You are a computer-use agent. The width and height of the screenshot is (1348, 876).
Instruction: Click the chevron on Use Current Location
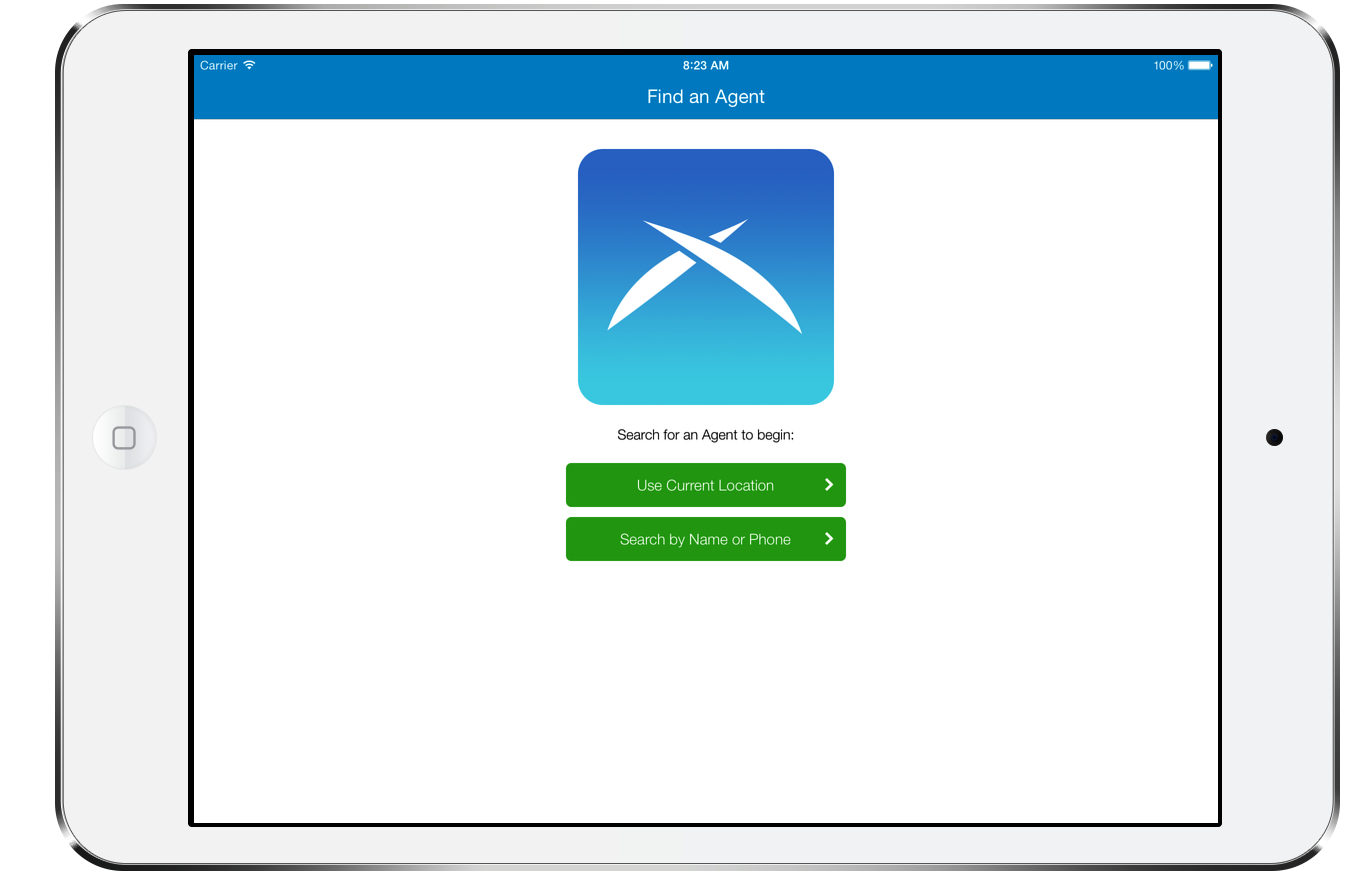coord(829,485)
